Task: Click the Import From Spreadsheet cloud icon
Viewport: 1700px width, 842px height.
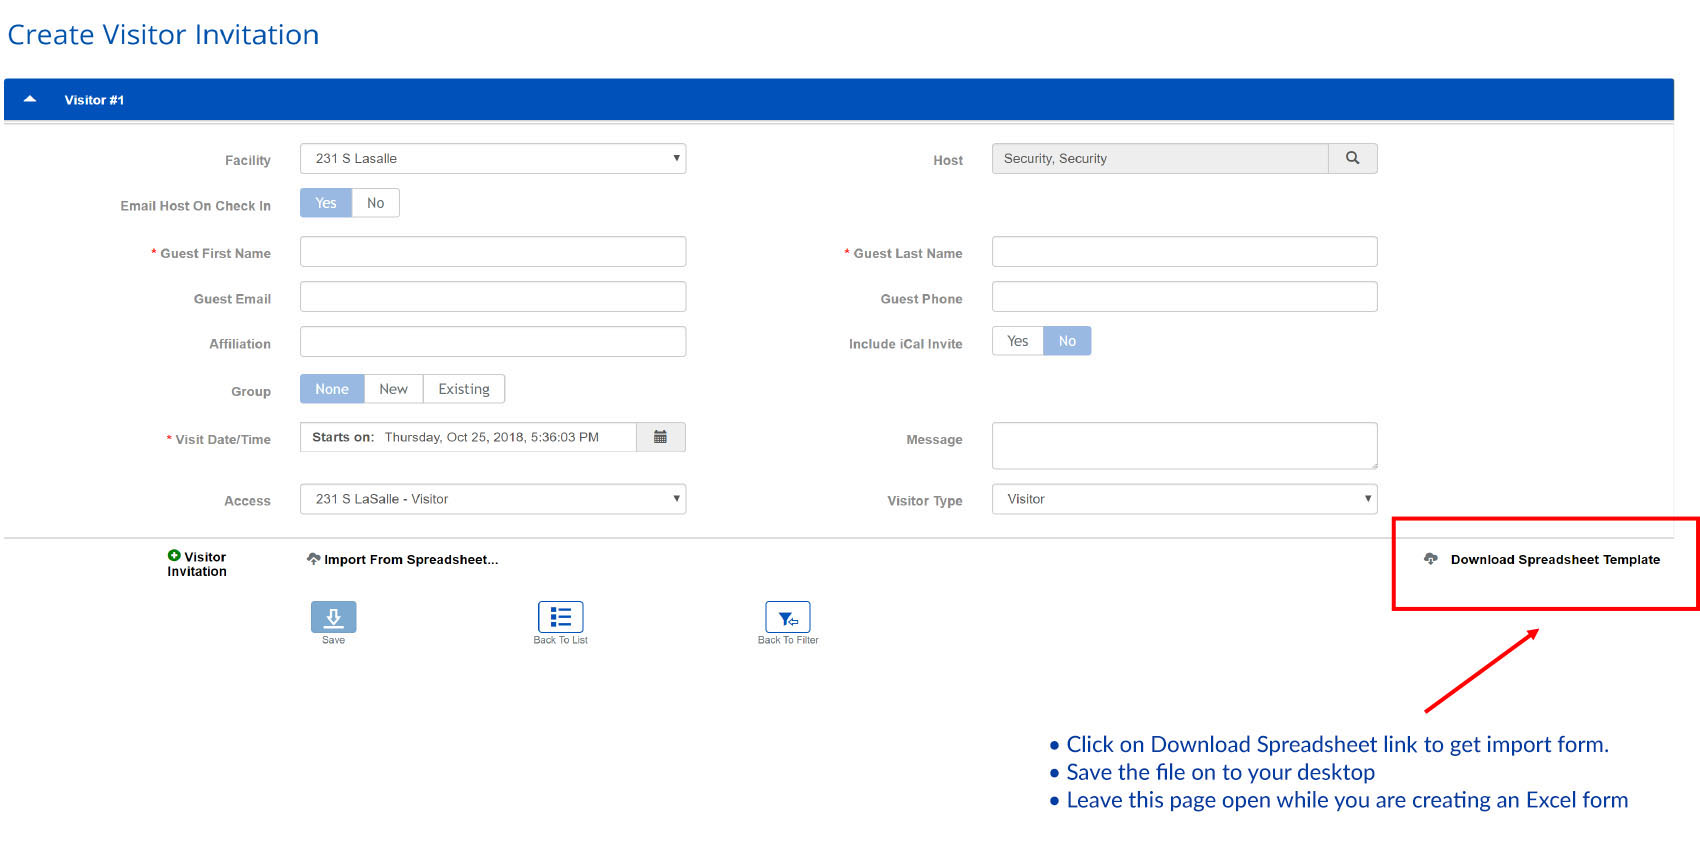Action: pyautogui.click(x=313, y=559)
